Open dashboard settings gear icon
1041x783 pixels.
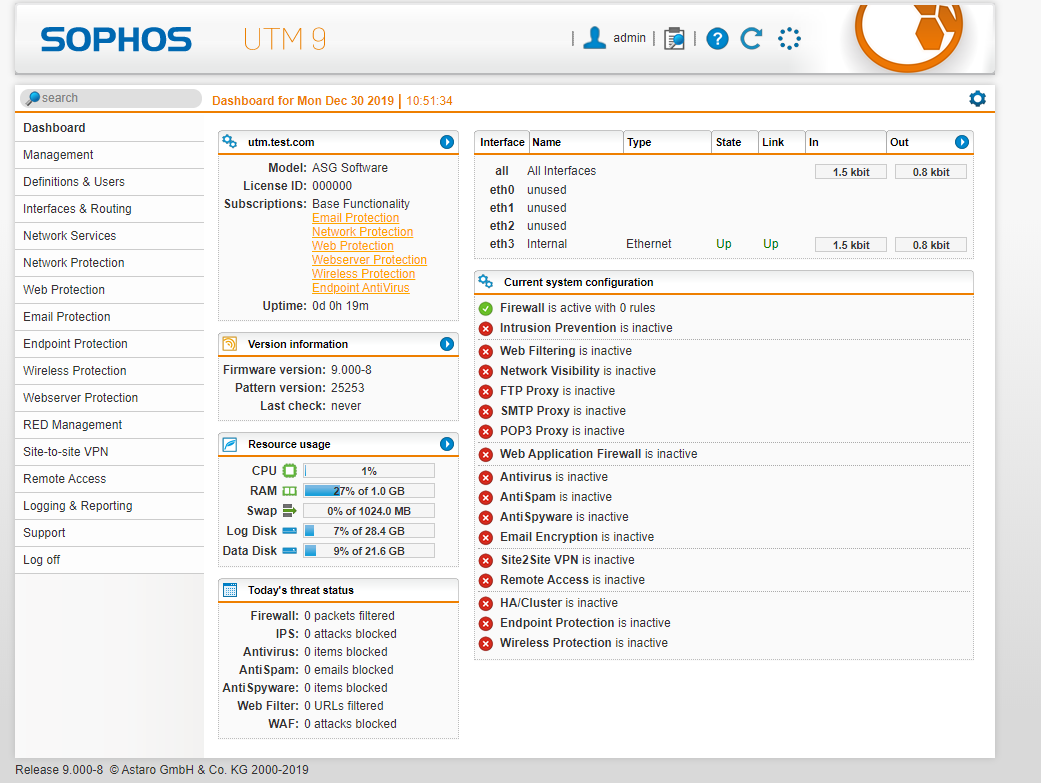(x=977, y=99)
